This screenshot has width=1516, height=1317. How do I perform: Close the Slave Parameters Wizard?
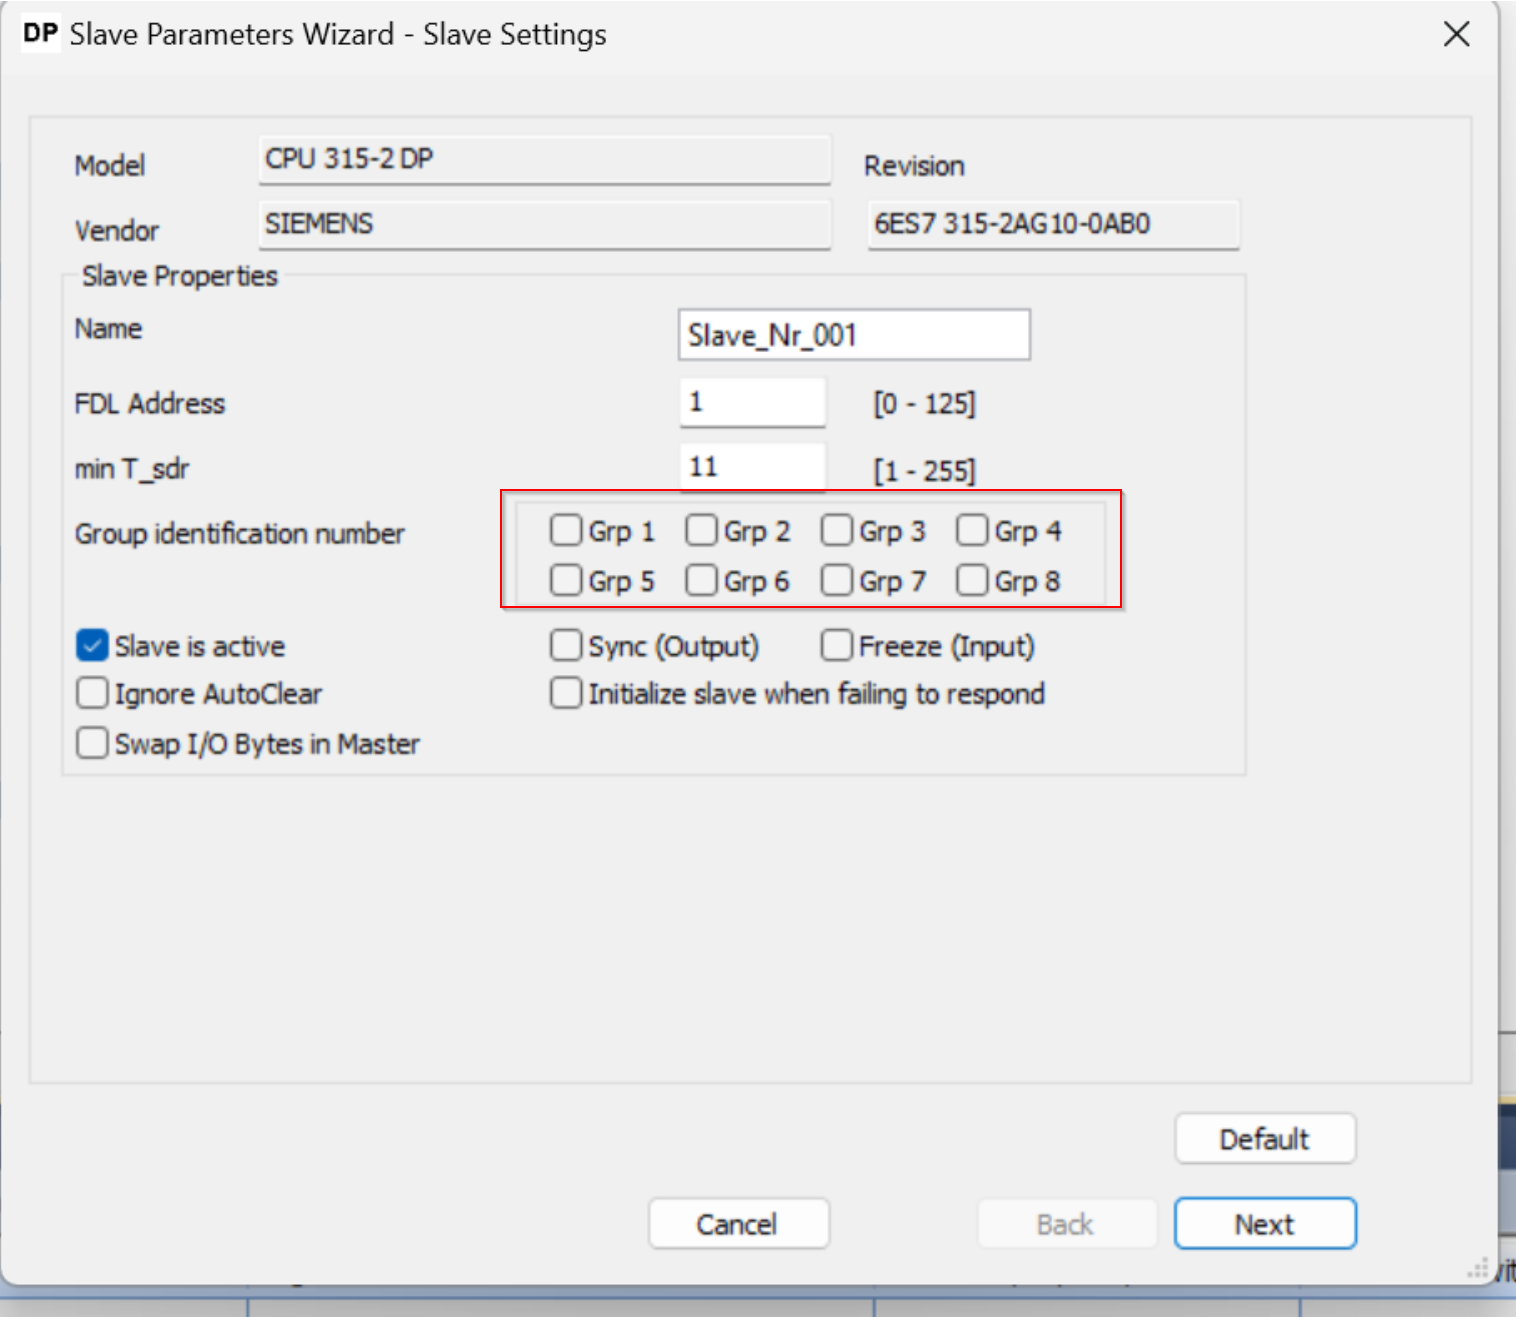[x=1457, y=34]
